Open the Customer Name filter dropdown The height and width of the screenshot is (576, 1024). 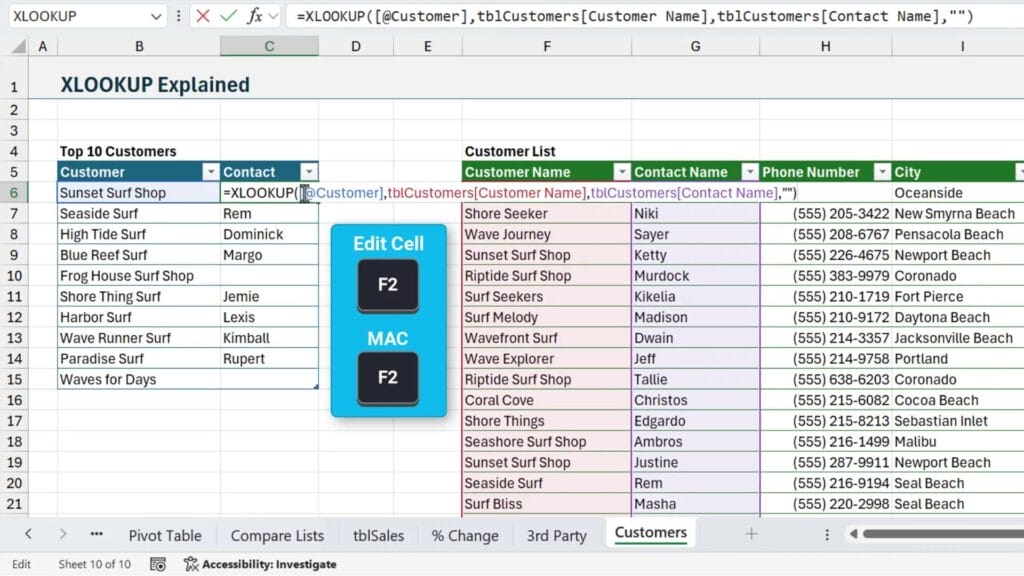621,172
